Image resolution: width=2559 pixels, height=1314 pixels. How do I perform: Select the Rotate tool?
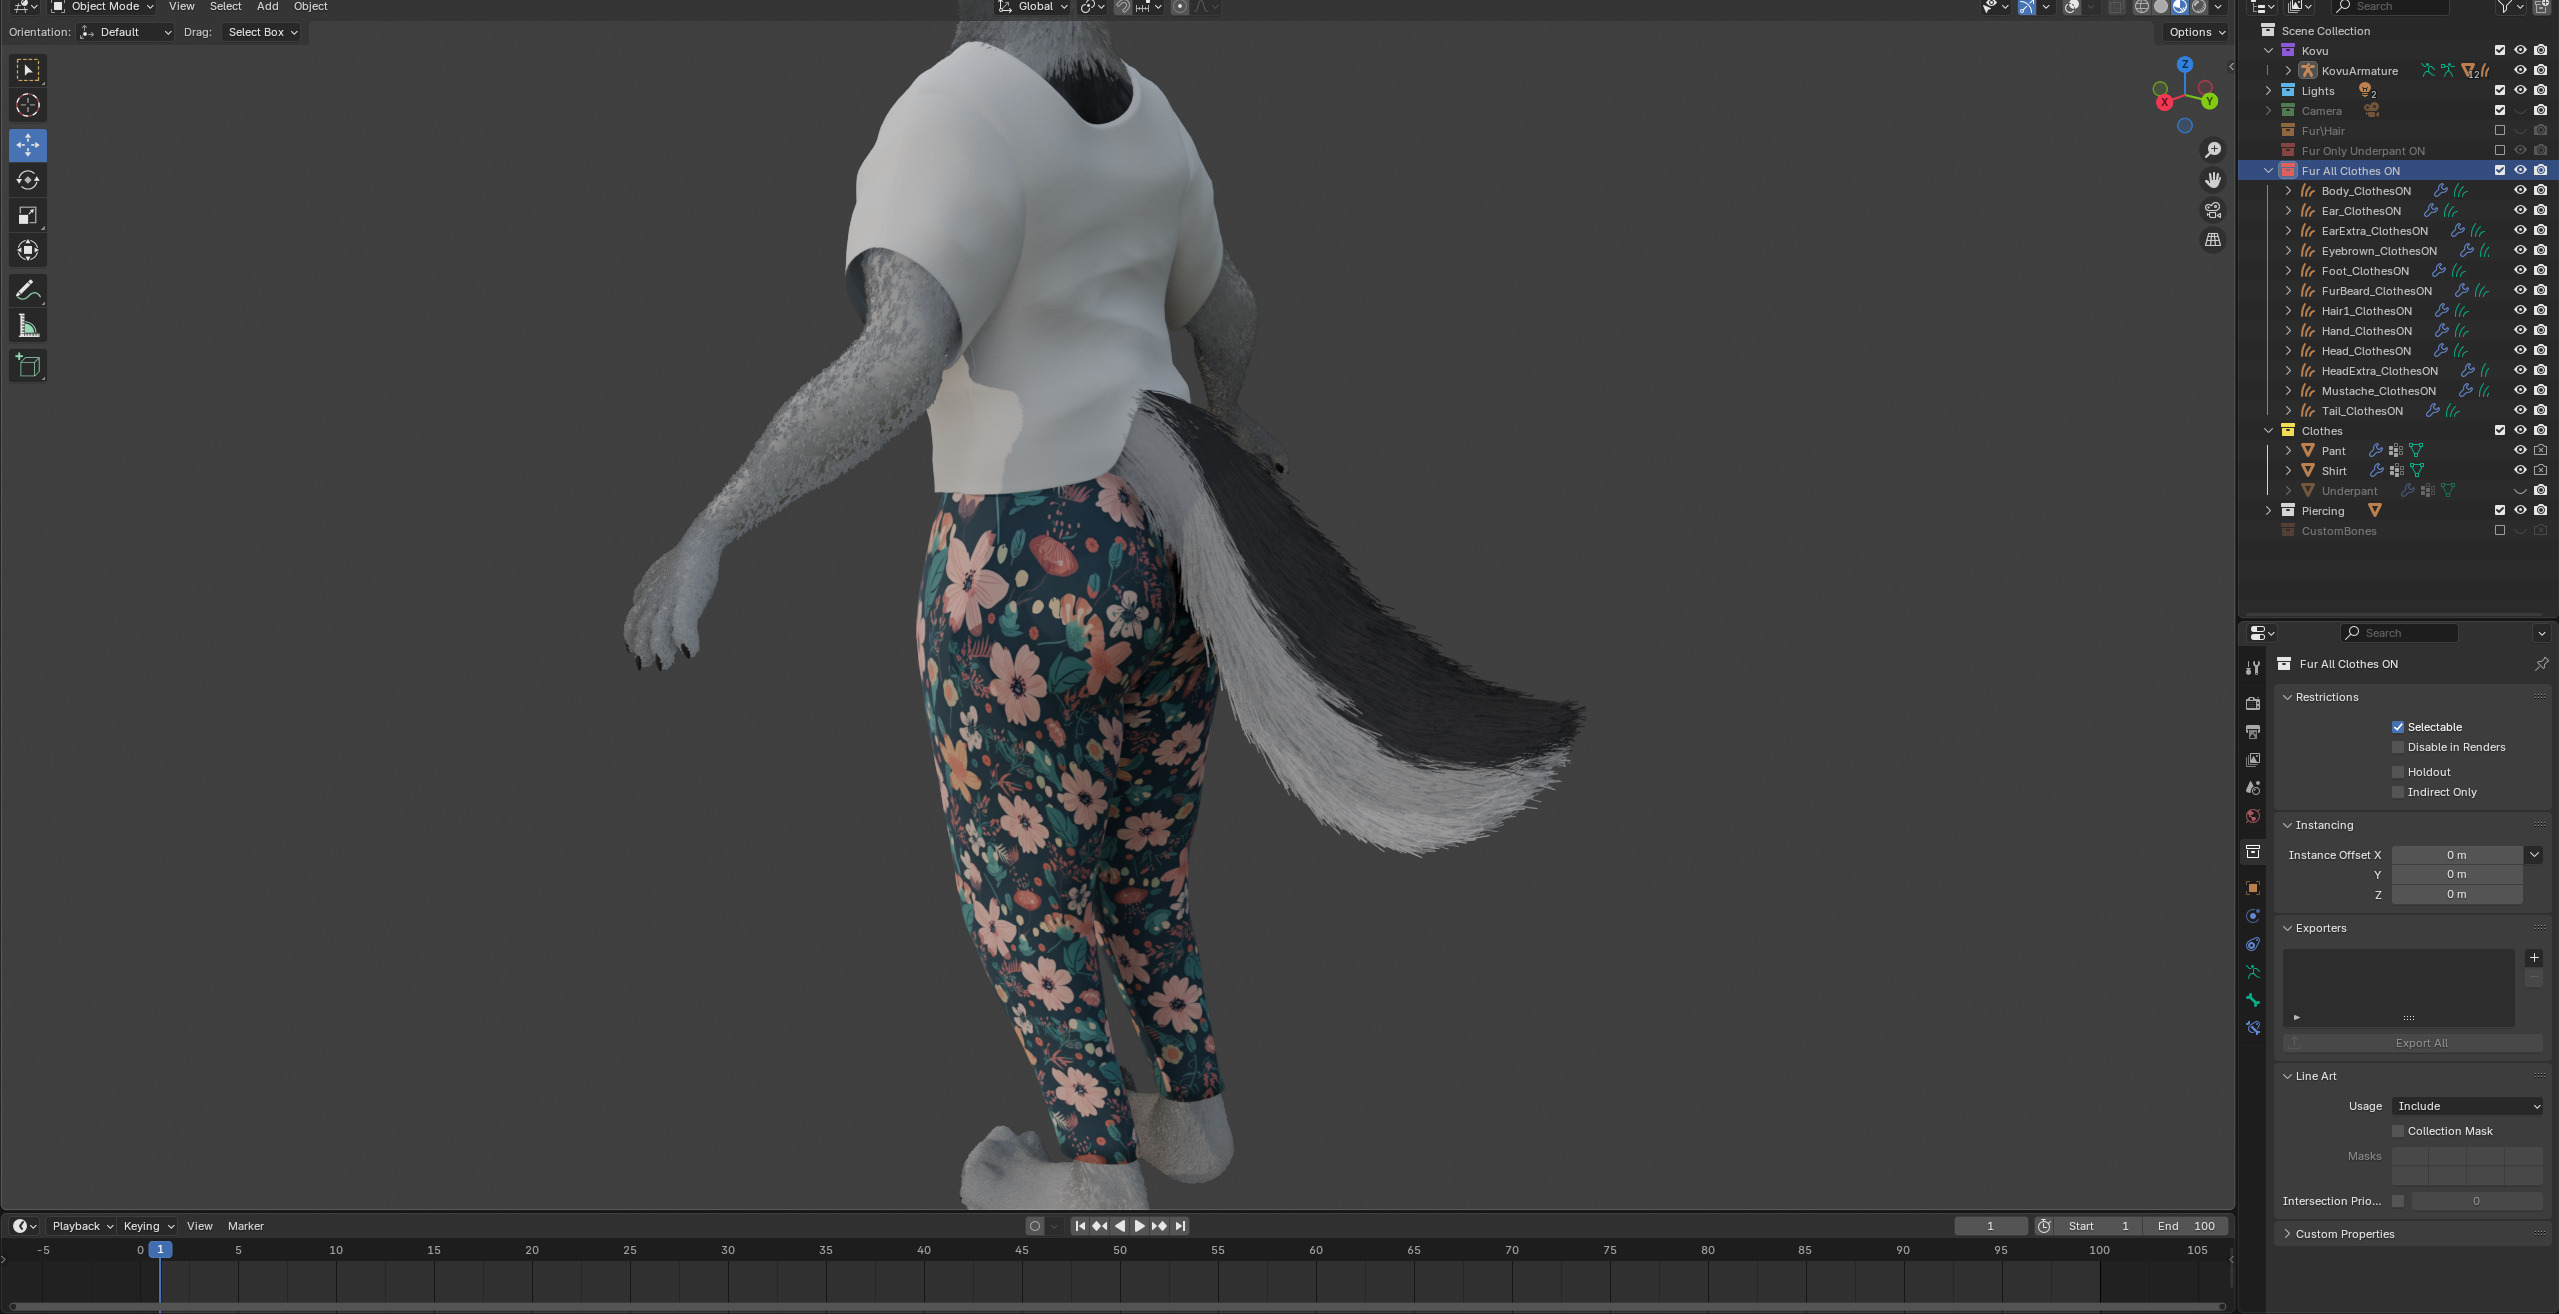pos(28,180)
